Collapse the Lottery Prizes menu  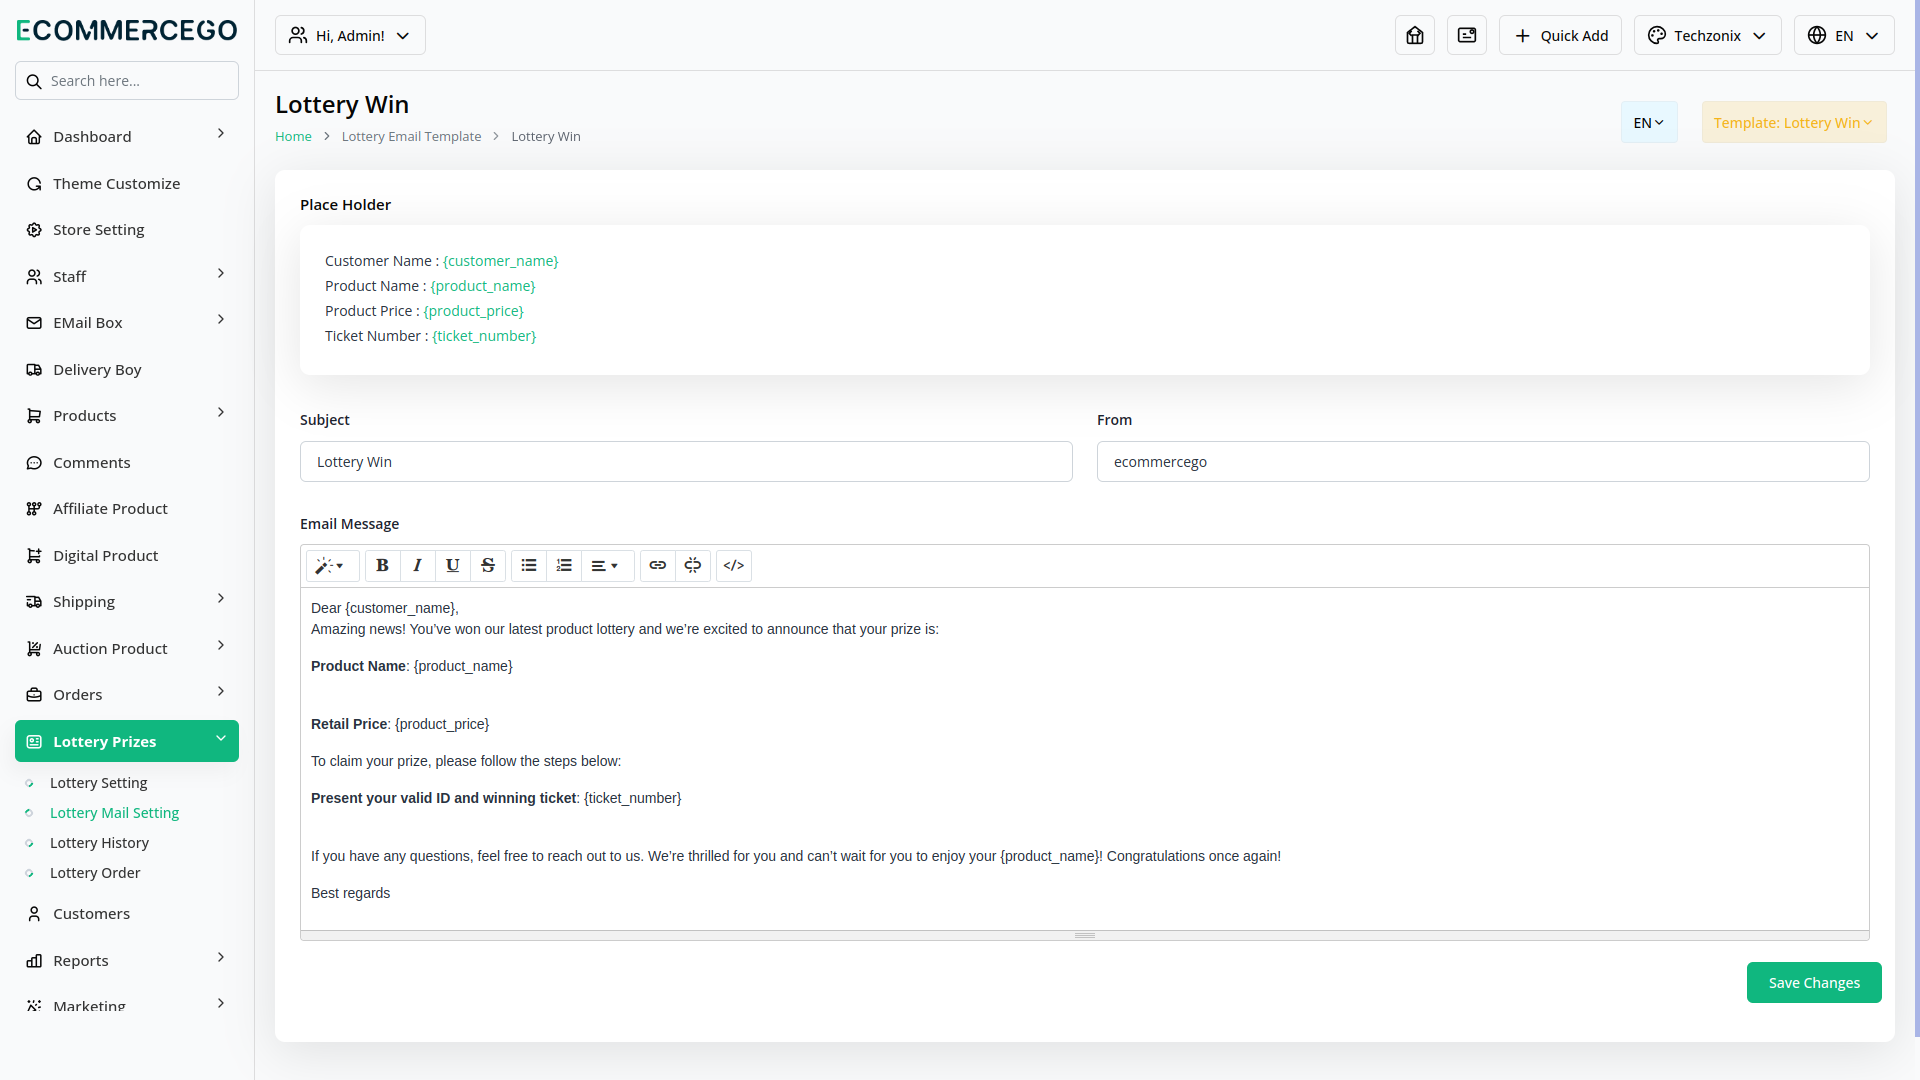tap(127, 741)
